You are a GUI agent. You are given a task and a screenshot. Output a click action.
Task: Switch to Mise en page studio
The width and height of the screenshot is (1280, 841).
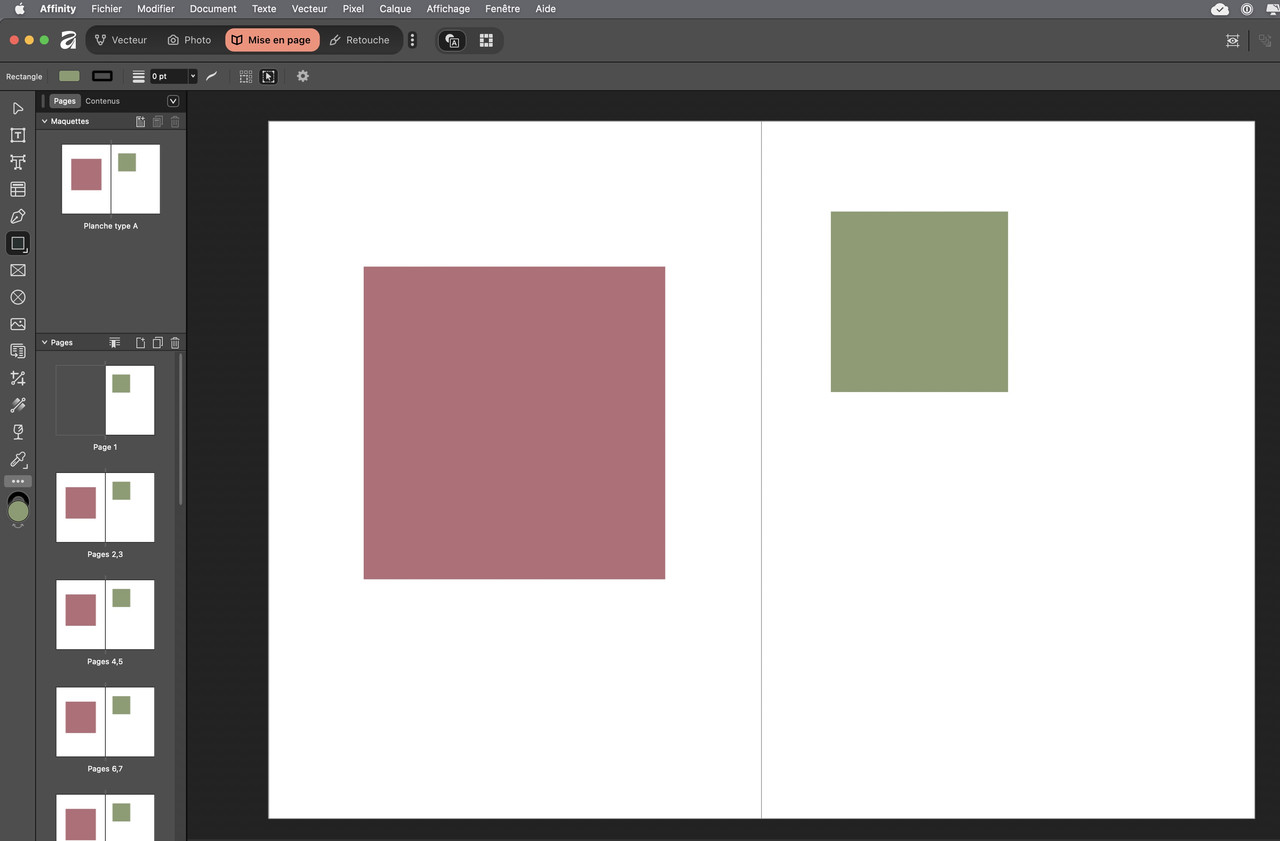point(272,40)
